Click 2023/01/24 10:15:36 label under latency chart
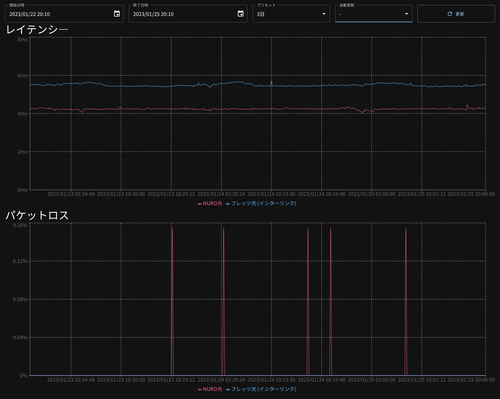 point(271,194)
